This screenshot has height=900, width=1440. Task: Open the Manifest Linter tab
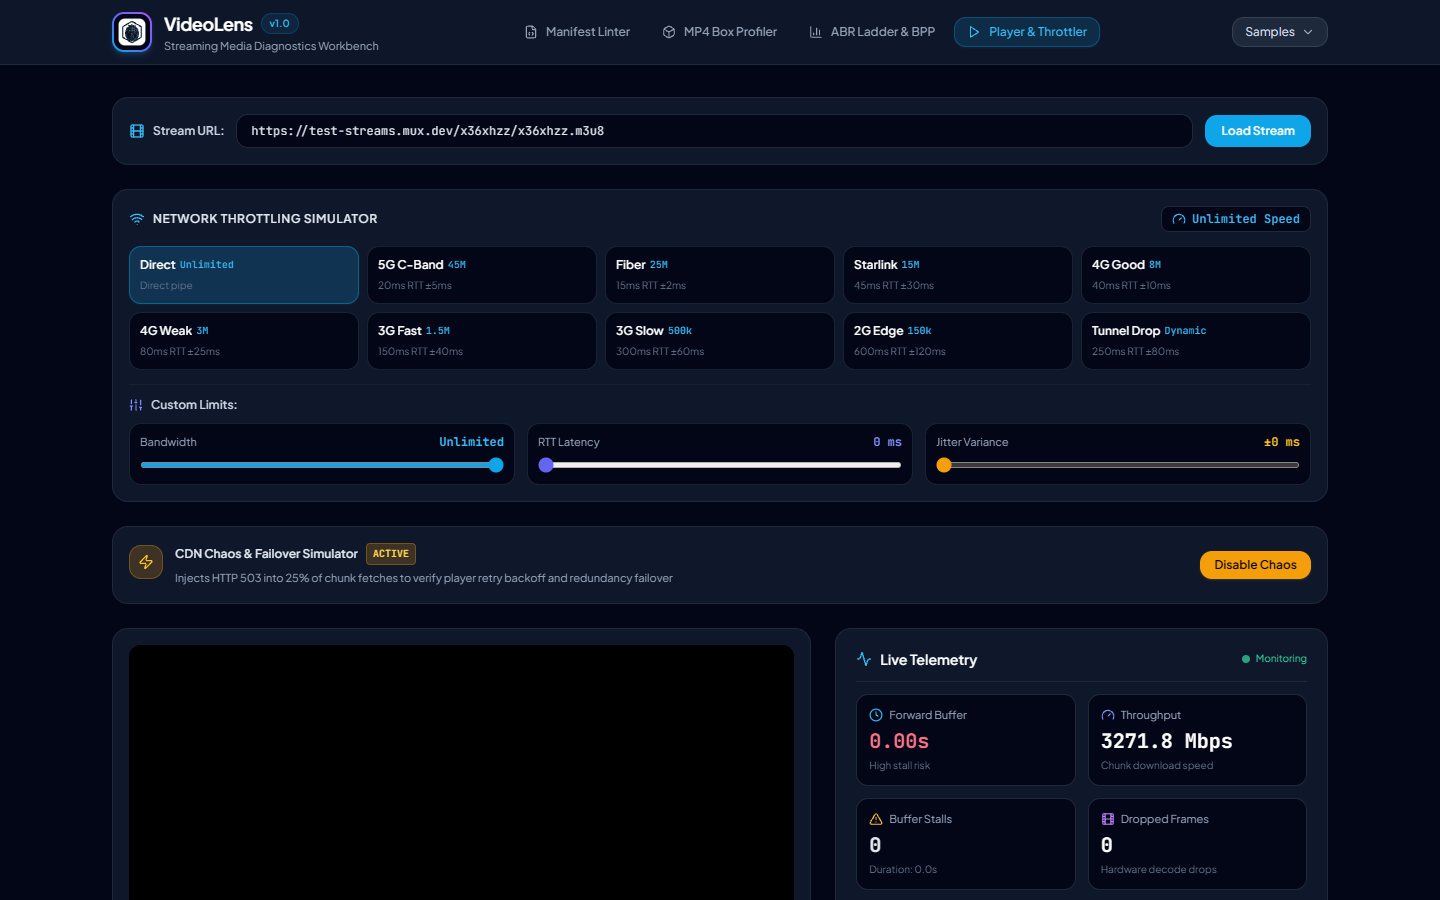tap(578, 32)
